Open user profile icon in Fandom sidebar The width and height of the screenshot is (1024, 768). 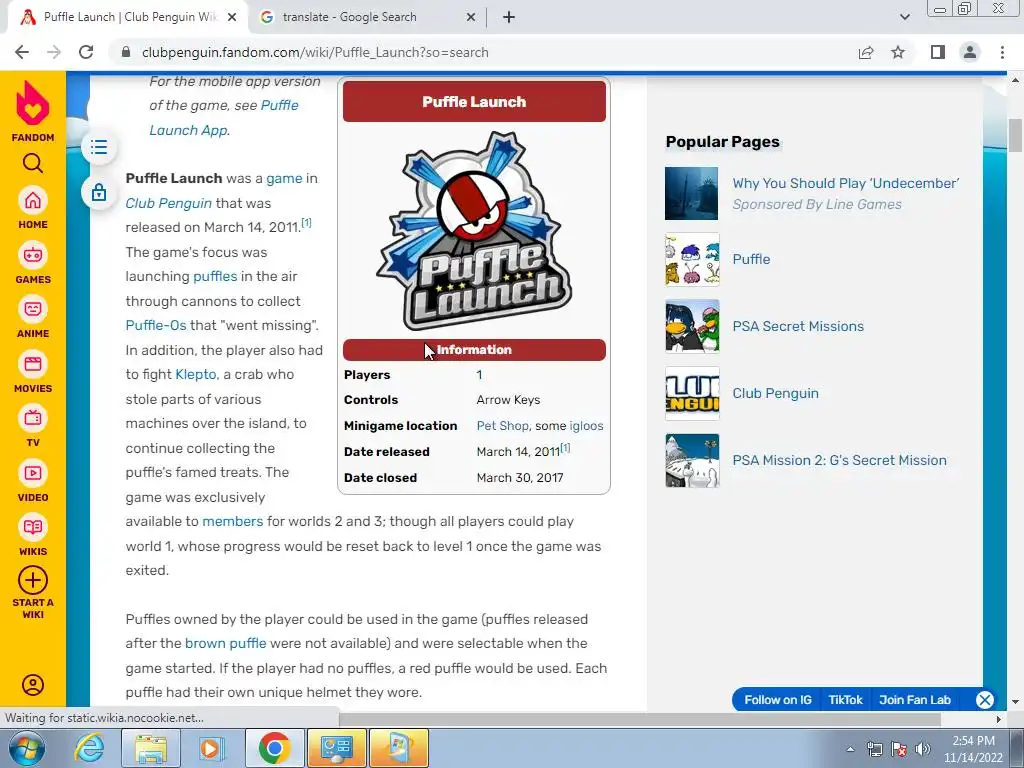pos(33,684)
